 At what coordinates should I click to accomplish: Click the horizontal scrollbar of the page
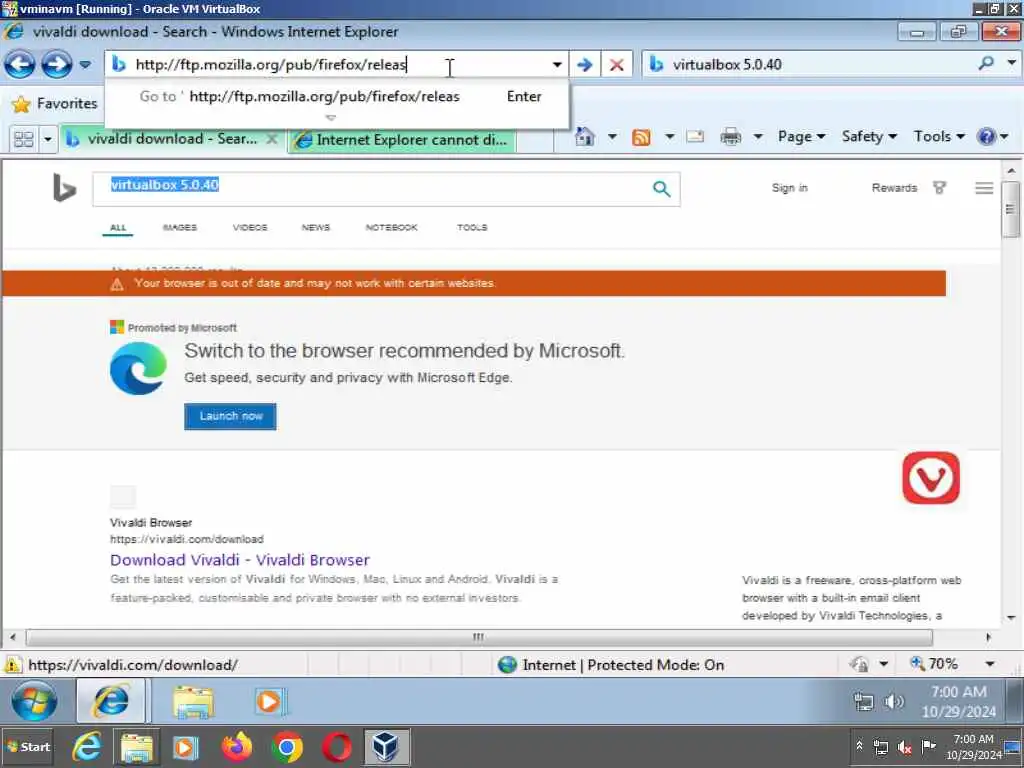pyautogui.click(x=479, y=637)
